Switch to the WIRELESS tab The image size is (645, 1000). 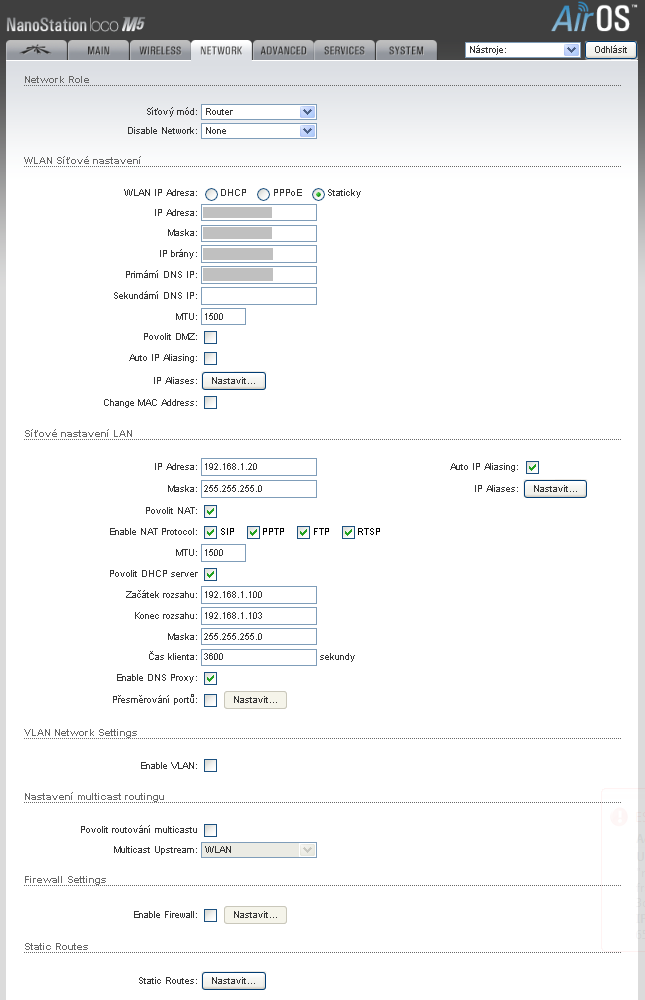(160, 50)
